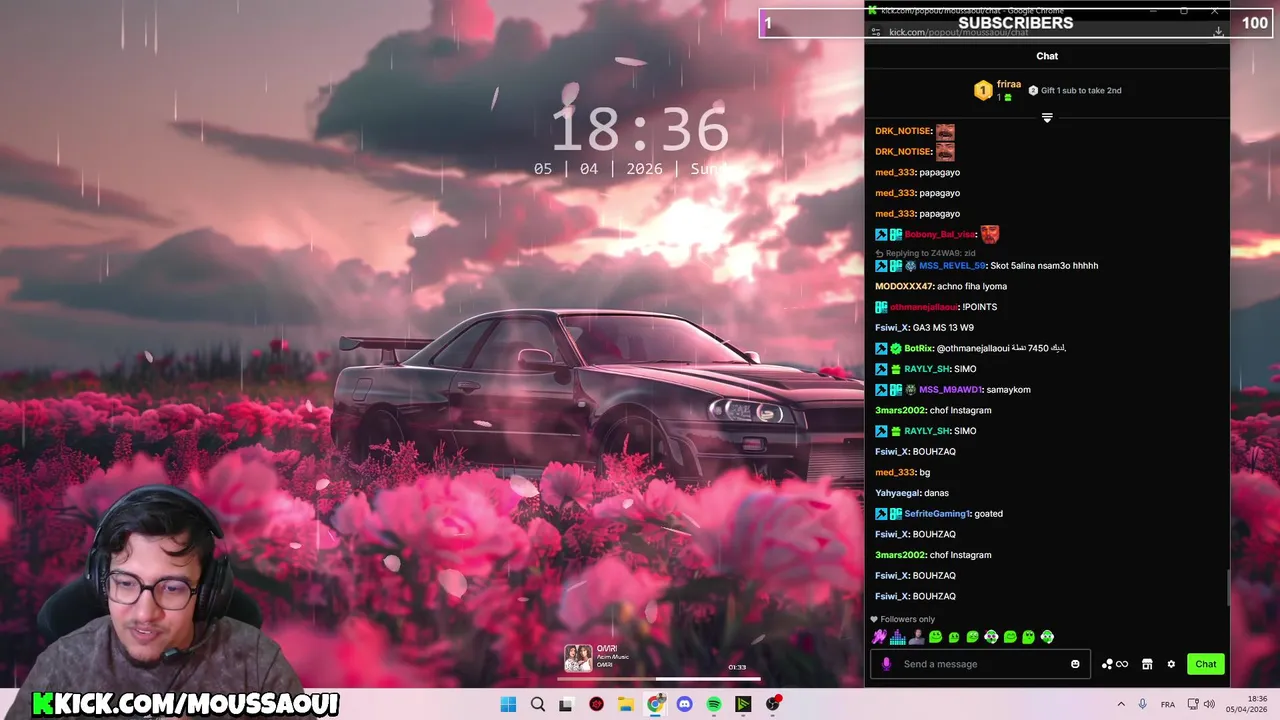Click the microphone tray icon

(1143, 704)
